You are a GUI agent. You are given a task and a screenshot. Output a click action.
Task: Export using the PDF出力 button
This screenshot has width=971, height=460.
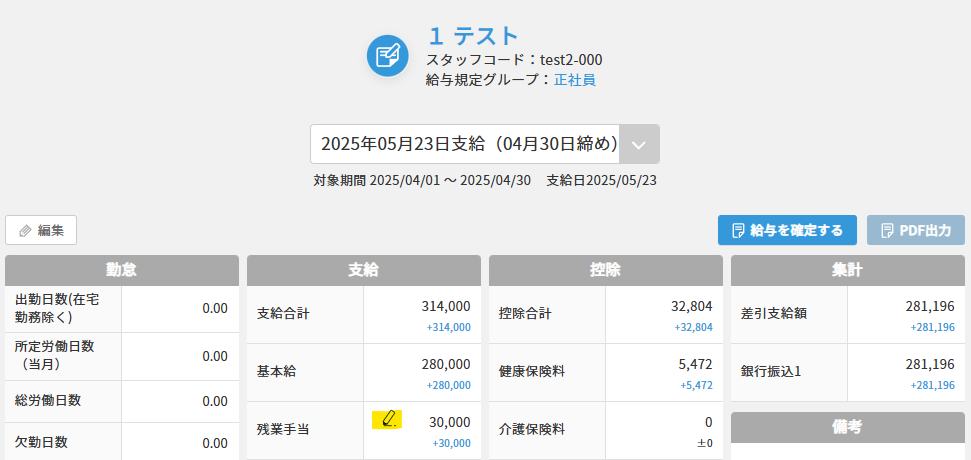[915, 230]
